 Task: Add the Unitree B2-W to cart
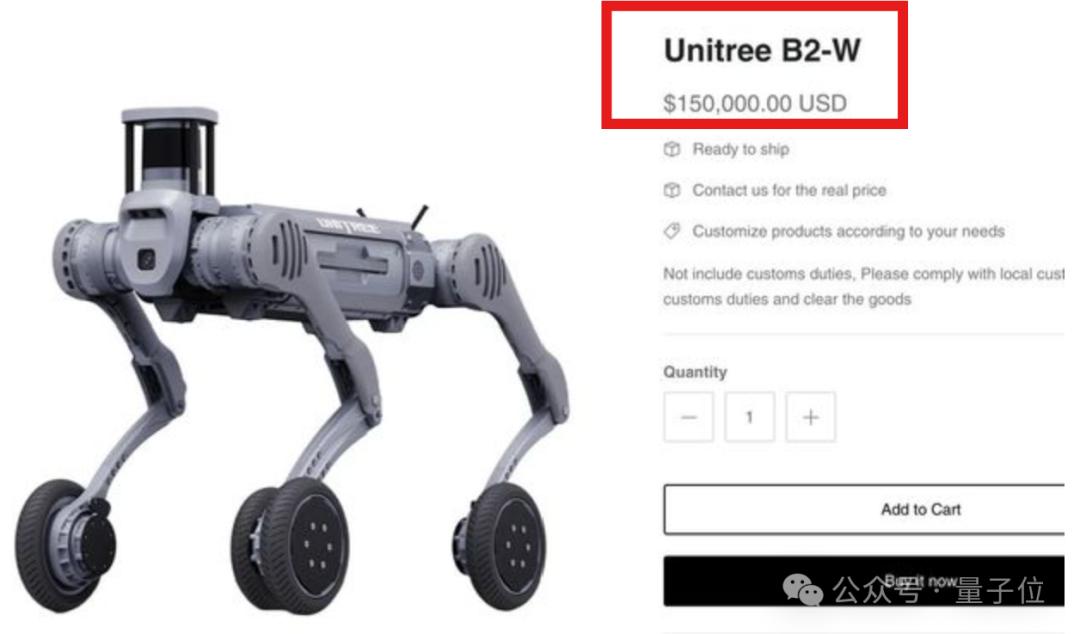864,509
